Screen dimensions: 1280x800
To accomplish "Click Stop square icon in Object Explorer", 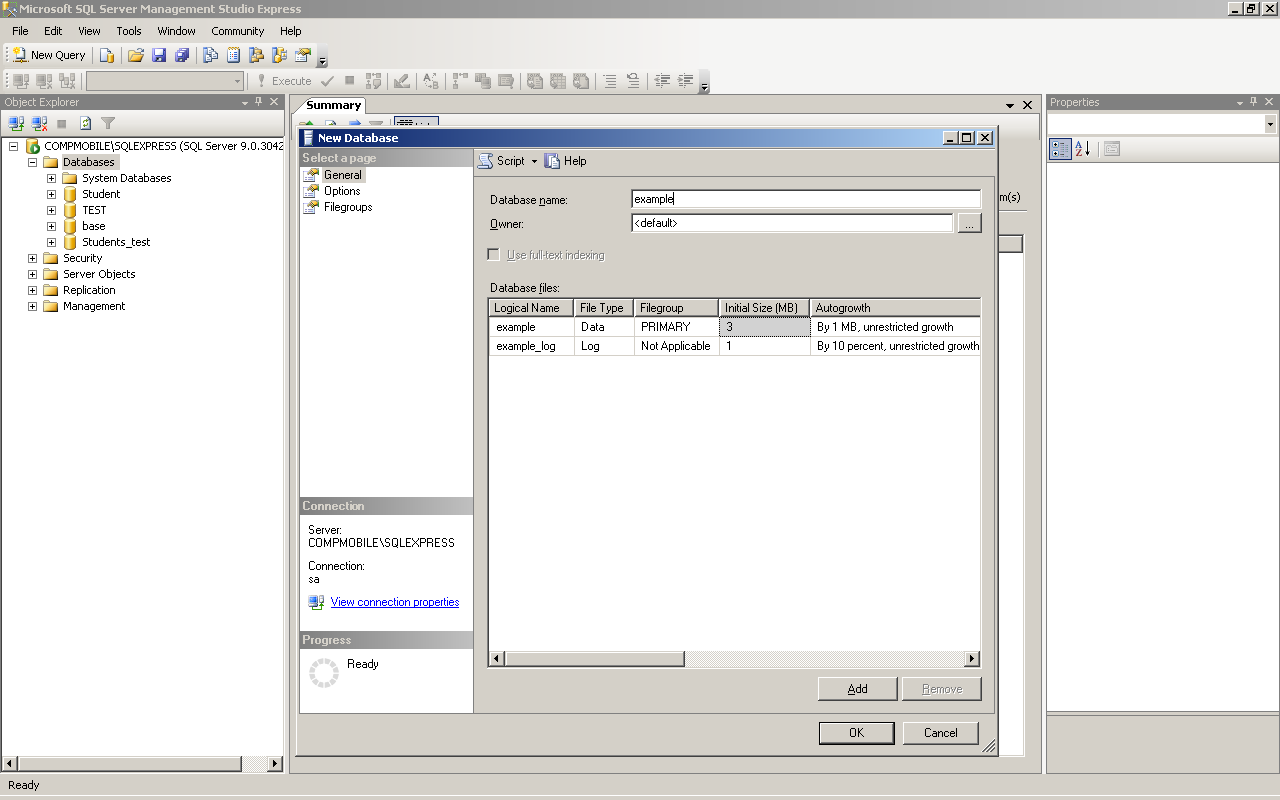I will [62, 123].
